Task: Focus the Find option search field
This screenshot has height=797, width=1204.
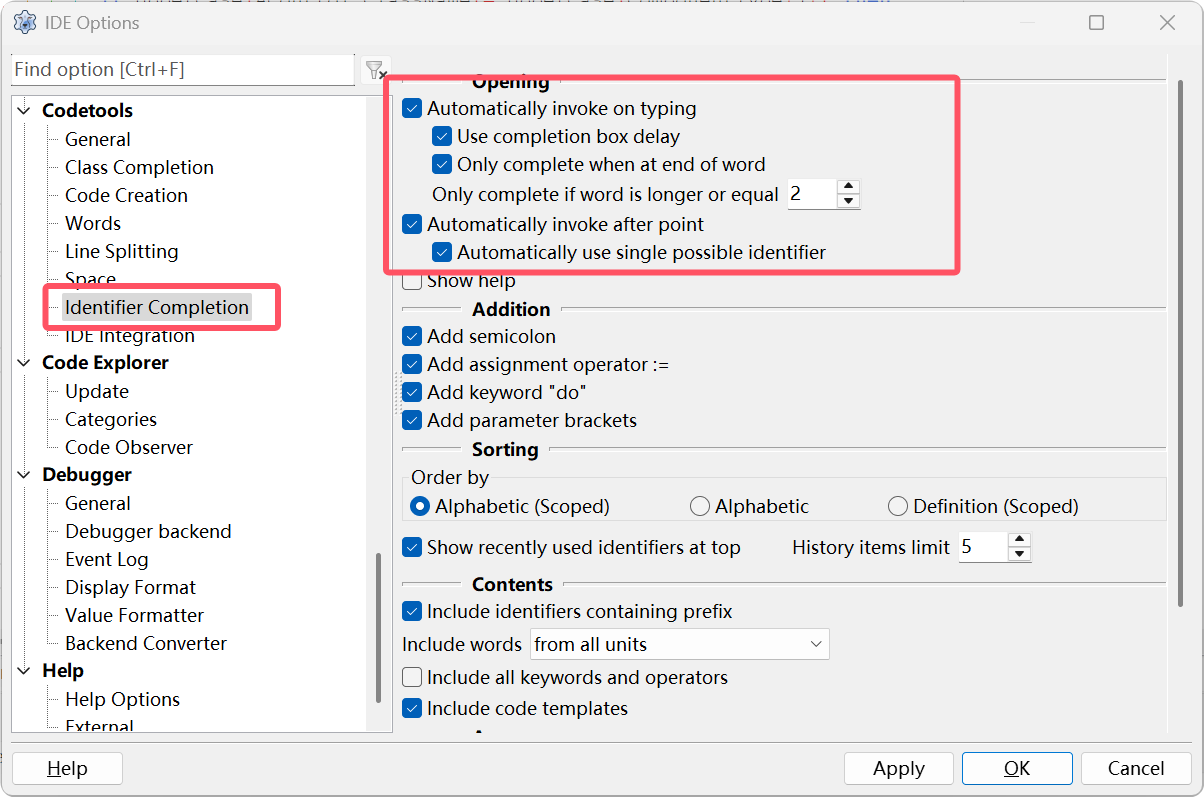Action: pos(182,70)
